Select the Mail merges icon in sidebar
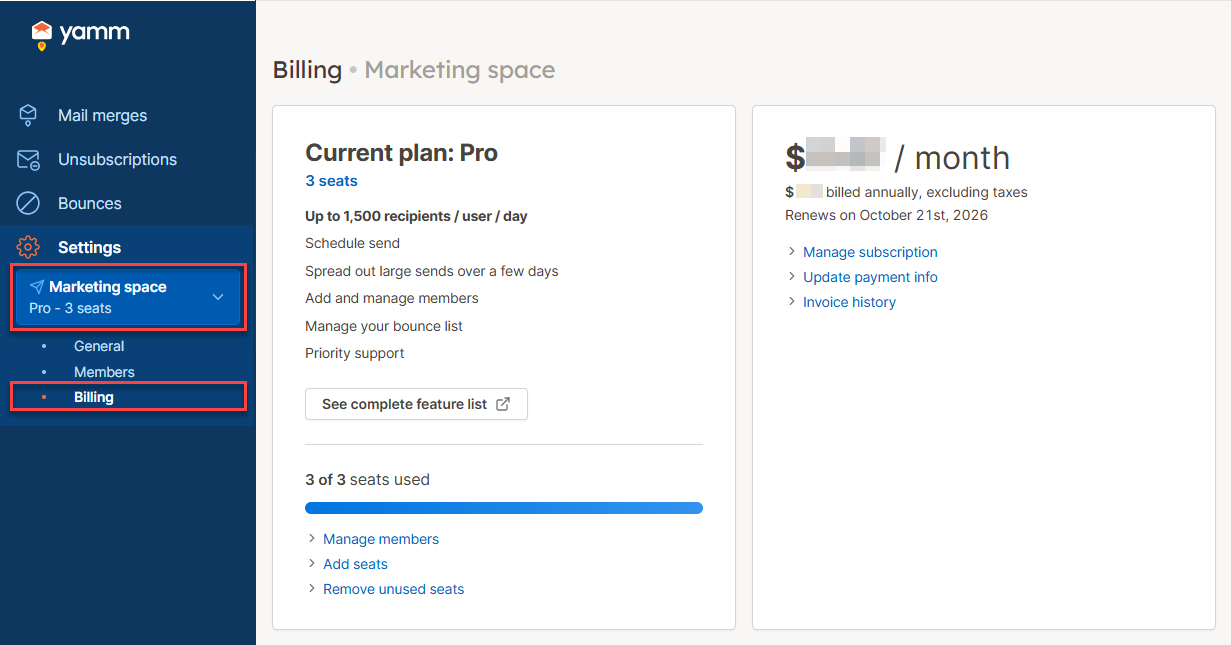The image size is (1231, 645). 28,115
